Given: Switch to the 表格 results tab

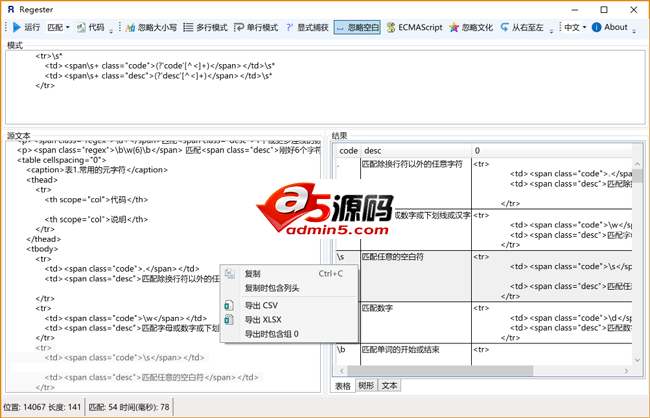Looking at the screenshot, I should point(343,386).
